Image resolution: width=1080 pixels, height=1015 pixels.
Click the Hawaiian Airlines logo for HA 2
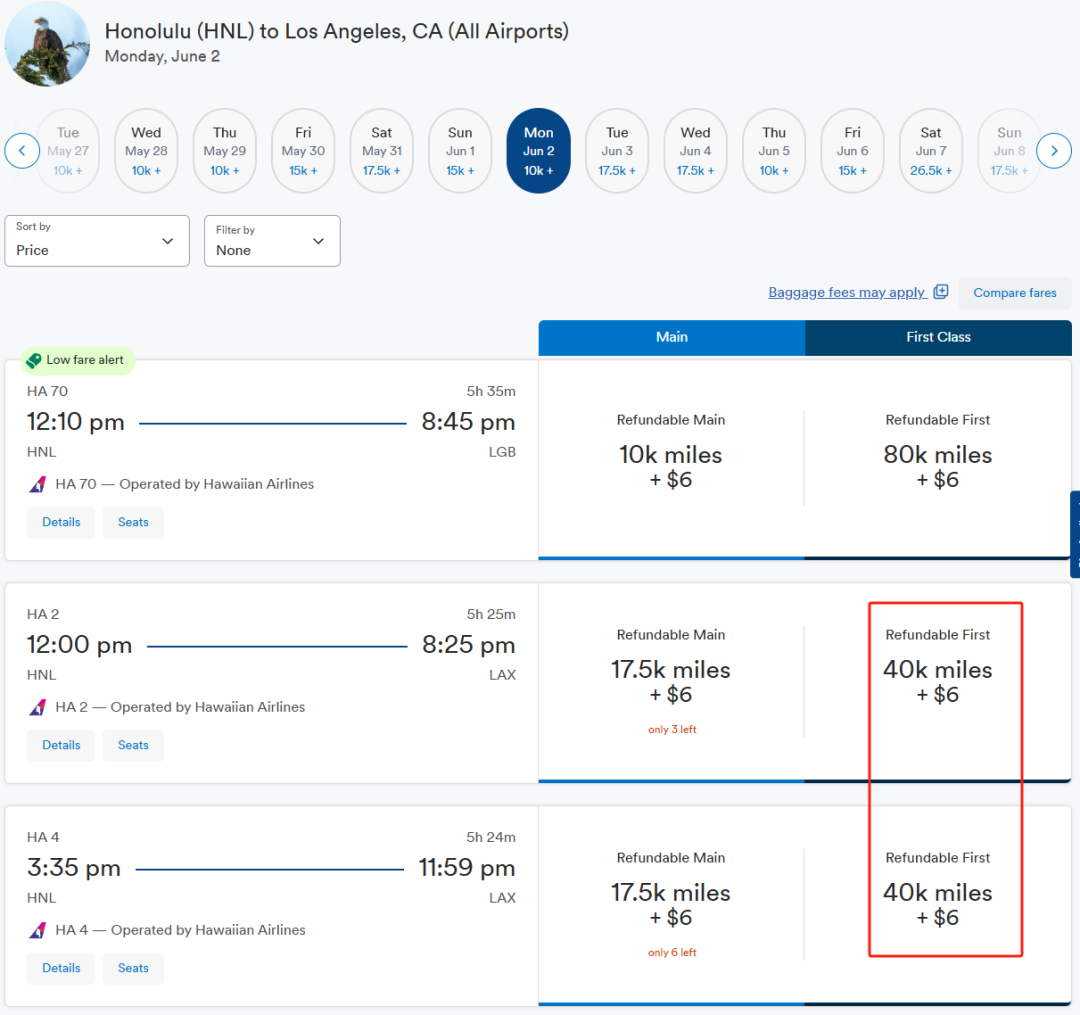(x=38, y=708)
